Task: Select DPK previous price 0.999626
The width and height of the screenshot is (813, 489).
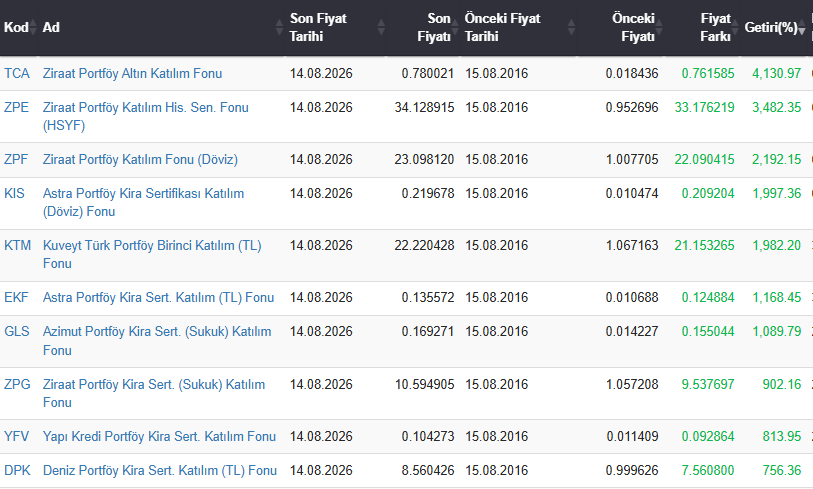Action: pos(632,470)
